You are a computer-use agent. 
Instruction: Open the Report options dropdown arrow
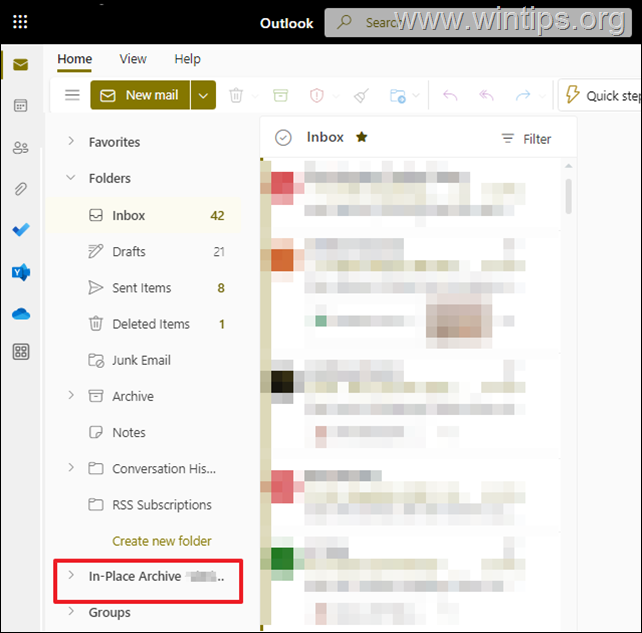(336, 96)
